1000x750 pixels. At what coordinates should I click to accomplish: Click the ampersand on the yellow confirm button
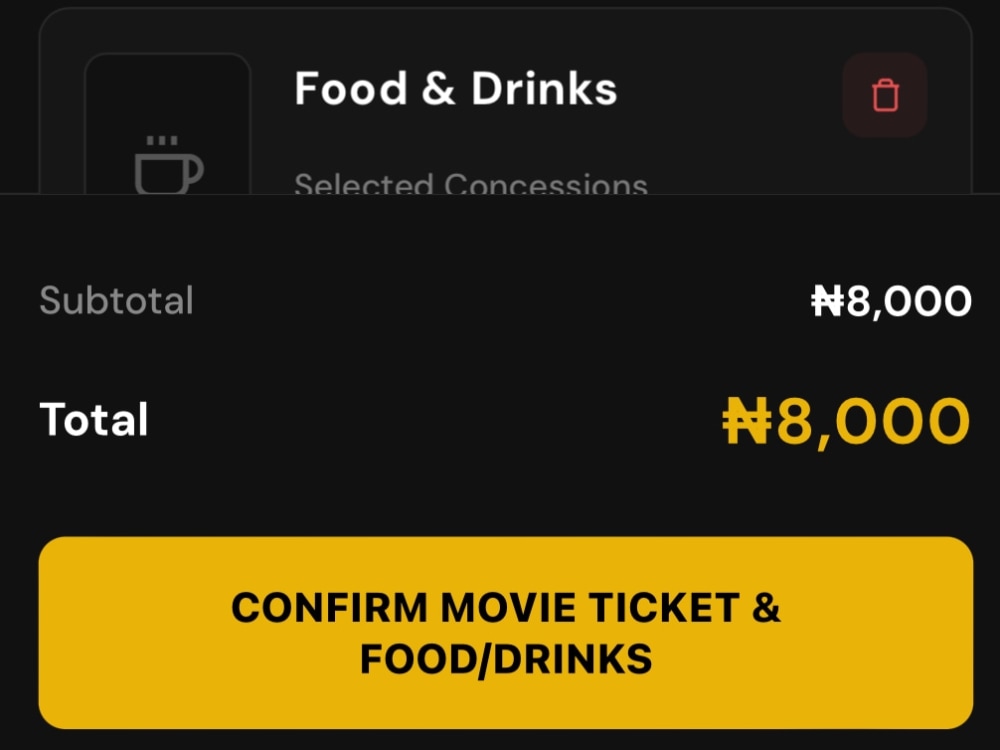tap(766, 607)
